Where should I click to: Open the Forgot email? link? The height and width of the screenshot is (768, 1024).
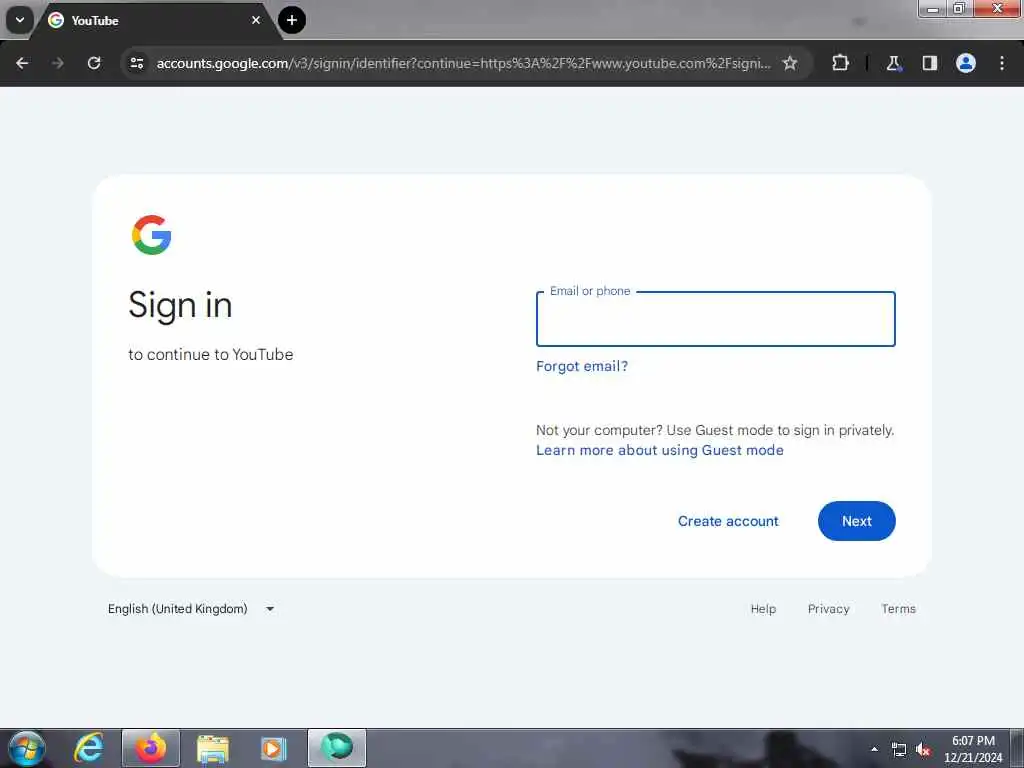click(582, 366)
